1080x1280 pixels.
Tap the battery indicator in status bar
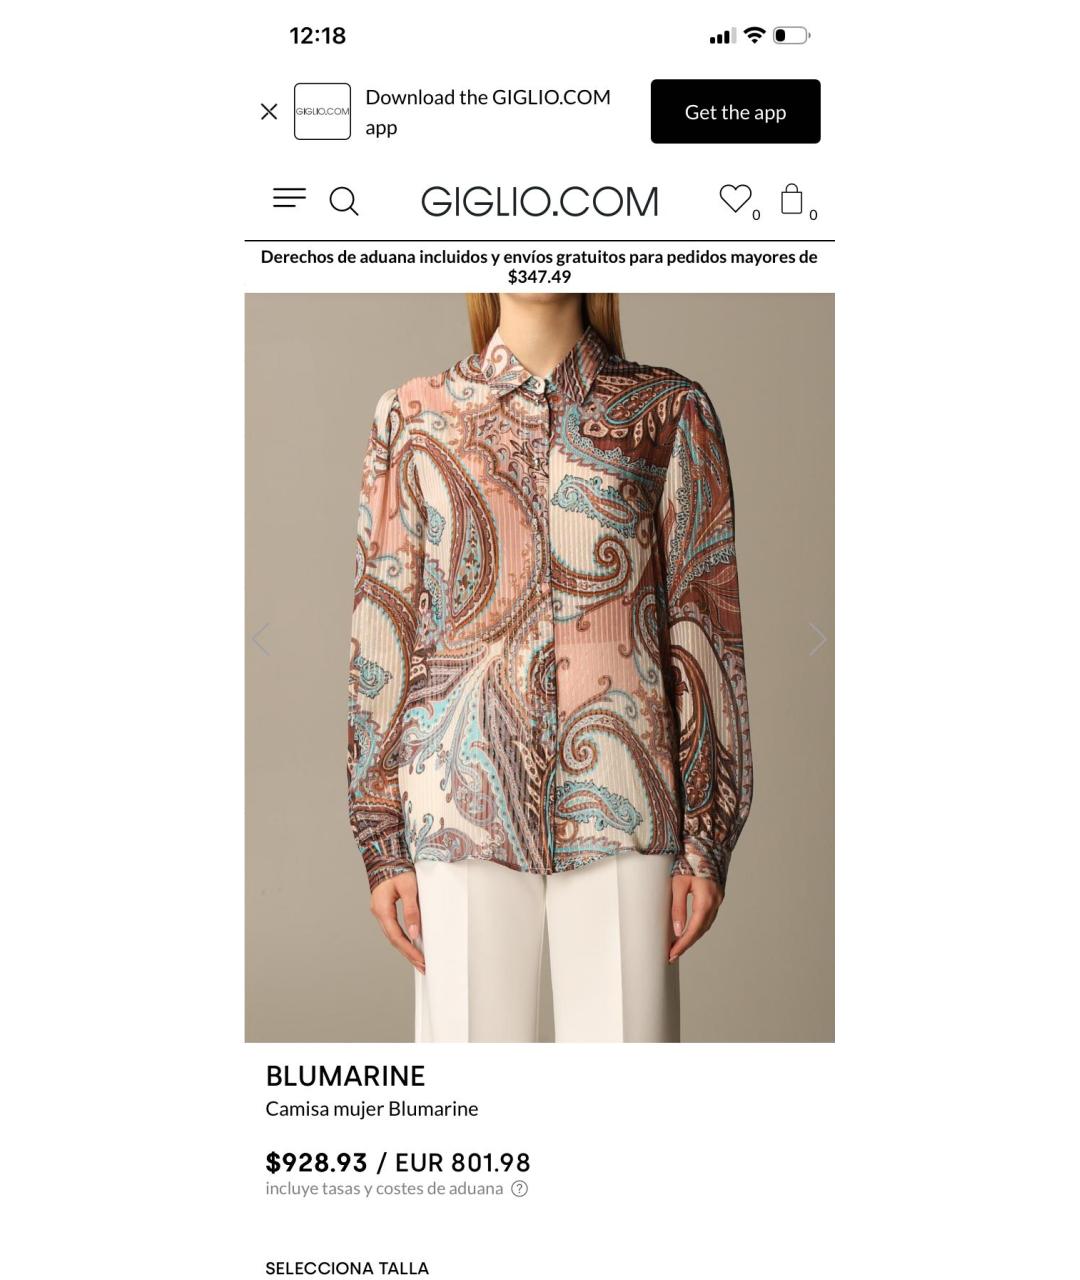(791, 36)
